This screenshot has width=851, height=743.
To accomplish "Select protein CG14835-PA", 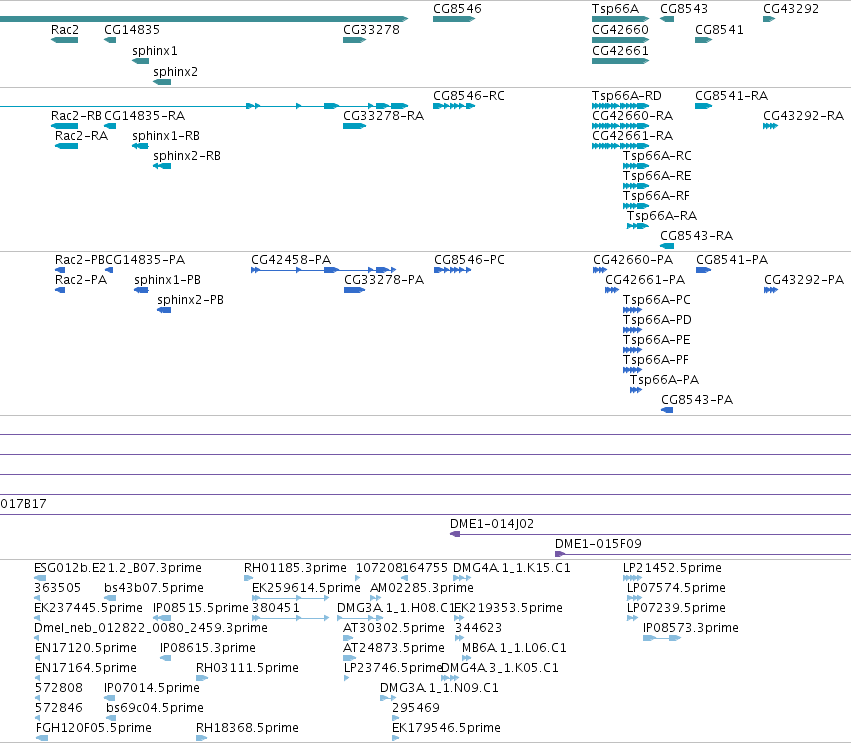I will (109, 270).
